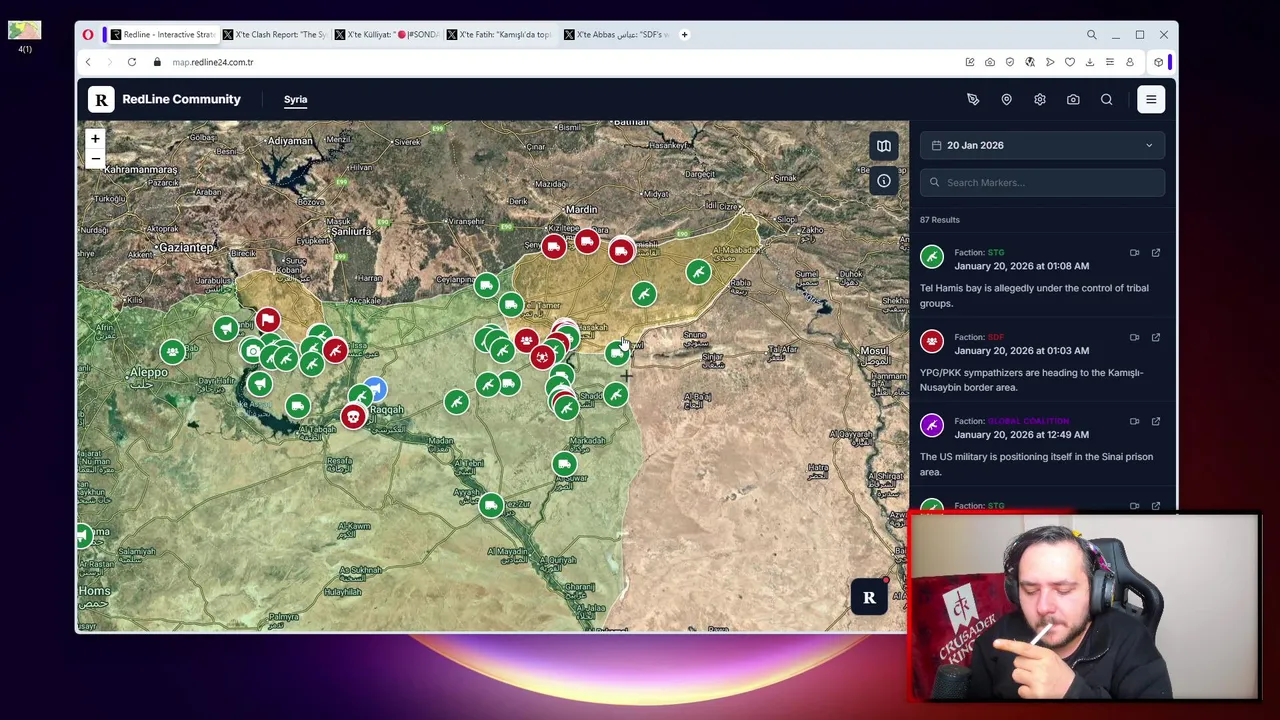Open the hamburger menu button

[1151, 99]
